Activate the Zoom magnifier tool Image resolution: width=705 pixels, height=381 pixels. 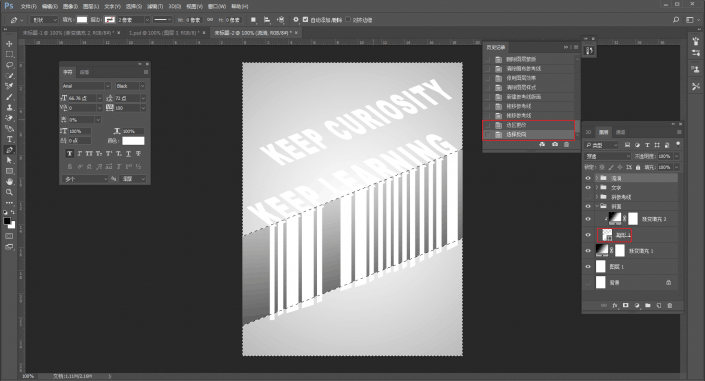point(9,192)
